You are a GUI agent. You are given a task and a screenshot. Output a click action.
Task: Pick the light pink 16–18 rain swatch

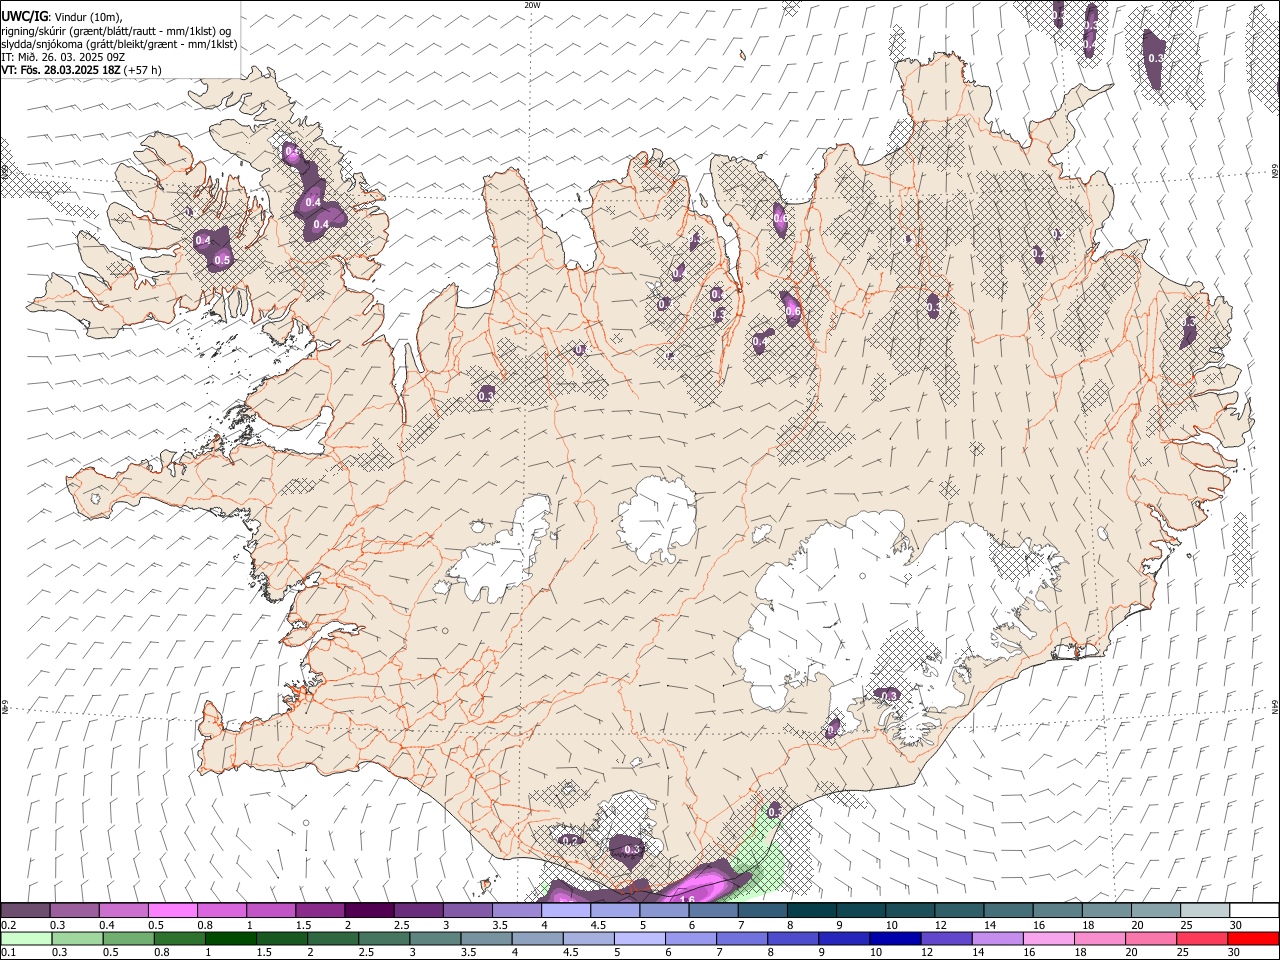(1048, 938)
